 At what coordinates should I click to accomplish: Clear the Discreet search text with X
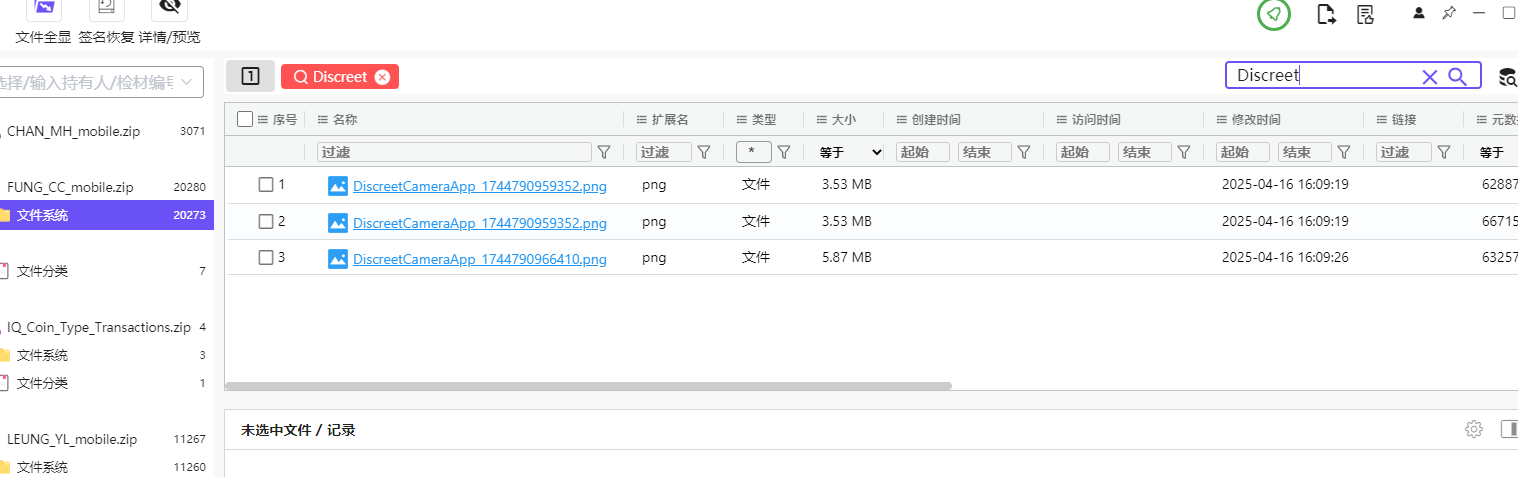[1430, 76]
